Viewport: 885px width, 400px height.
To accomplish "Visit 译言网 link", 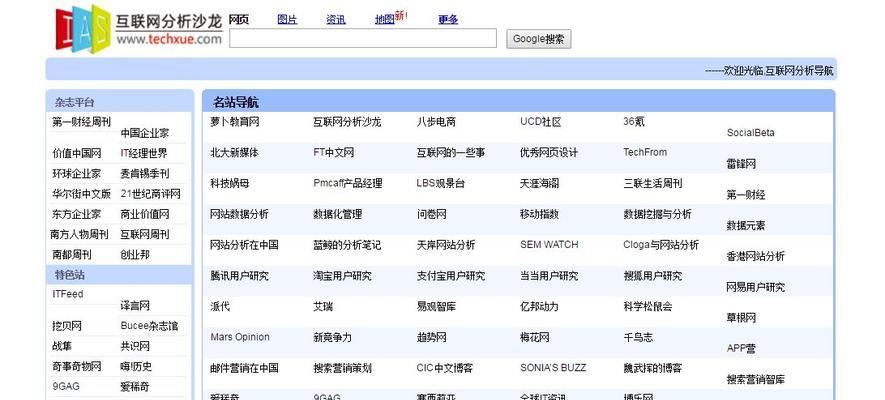I will pyautogui.click(x=135, y=306).
